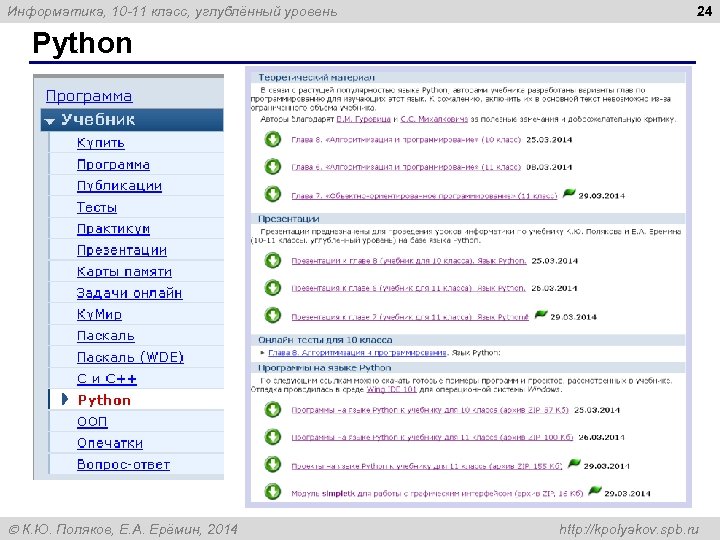Open Купить in sidebar
720x540 pixels.
click(x=101, y=143)
